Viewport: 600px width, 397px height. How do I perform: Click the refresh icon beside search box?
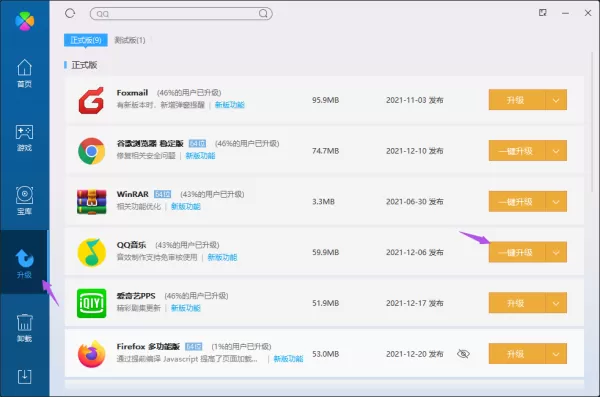(70, 13)
